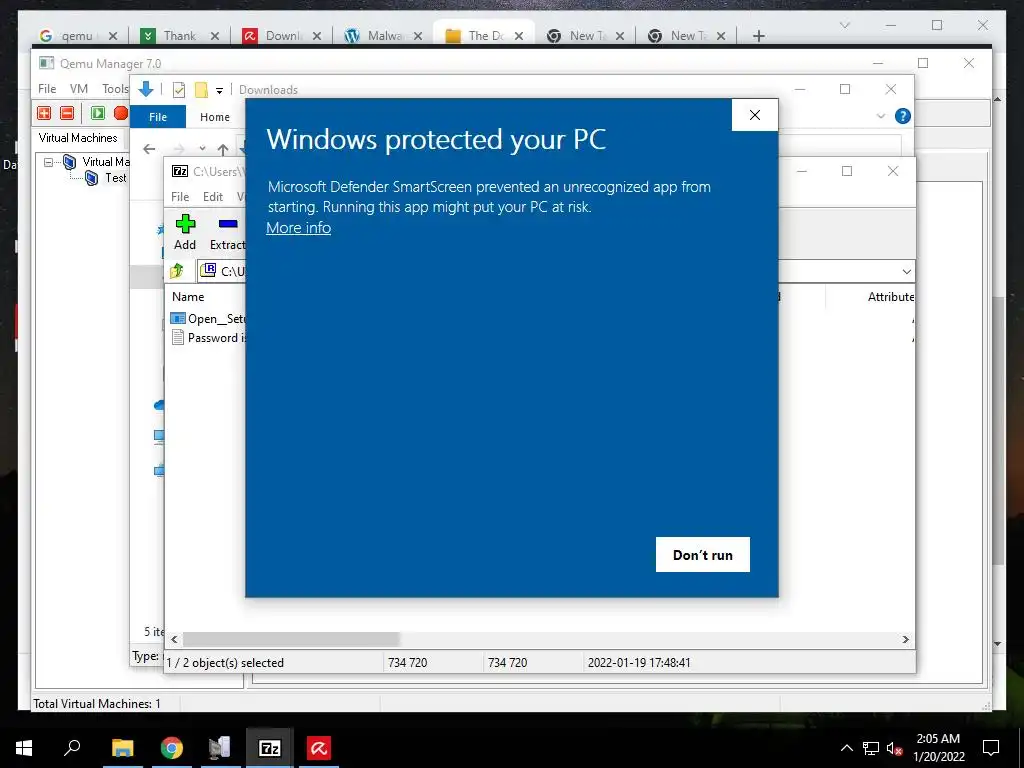
Task: Click the Don't run button
Action: (x=703, y=554)
